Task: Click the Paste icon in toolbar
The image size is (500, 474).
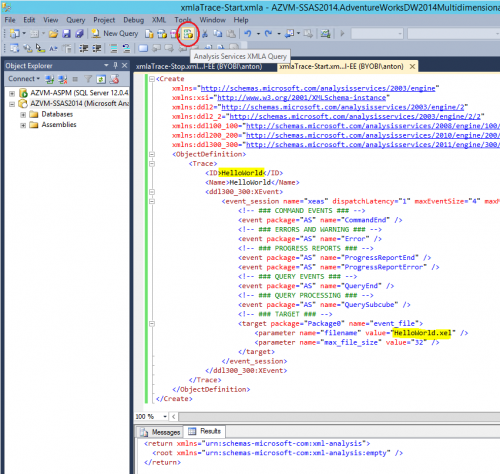Action: pos(231,34)
